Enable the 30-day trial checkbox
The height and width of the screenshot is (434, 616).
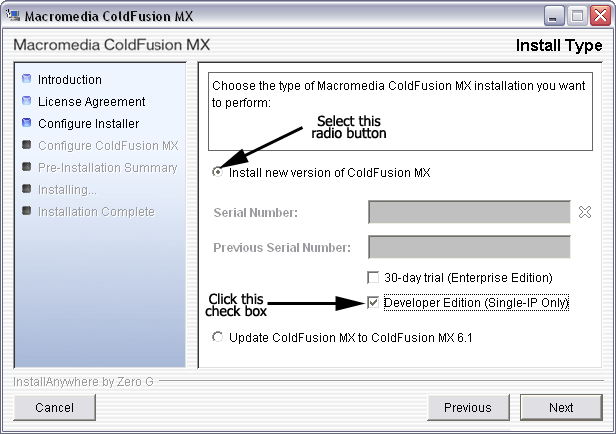coord(374,277)
